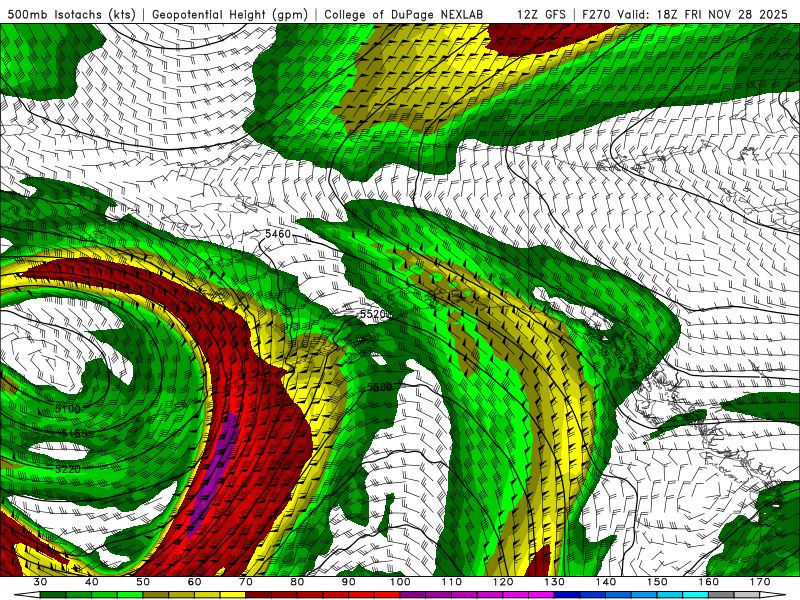Click the 50 value on the color scale

tap(143, 582)
